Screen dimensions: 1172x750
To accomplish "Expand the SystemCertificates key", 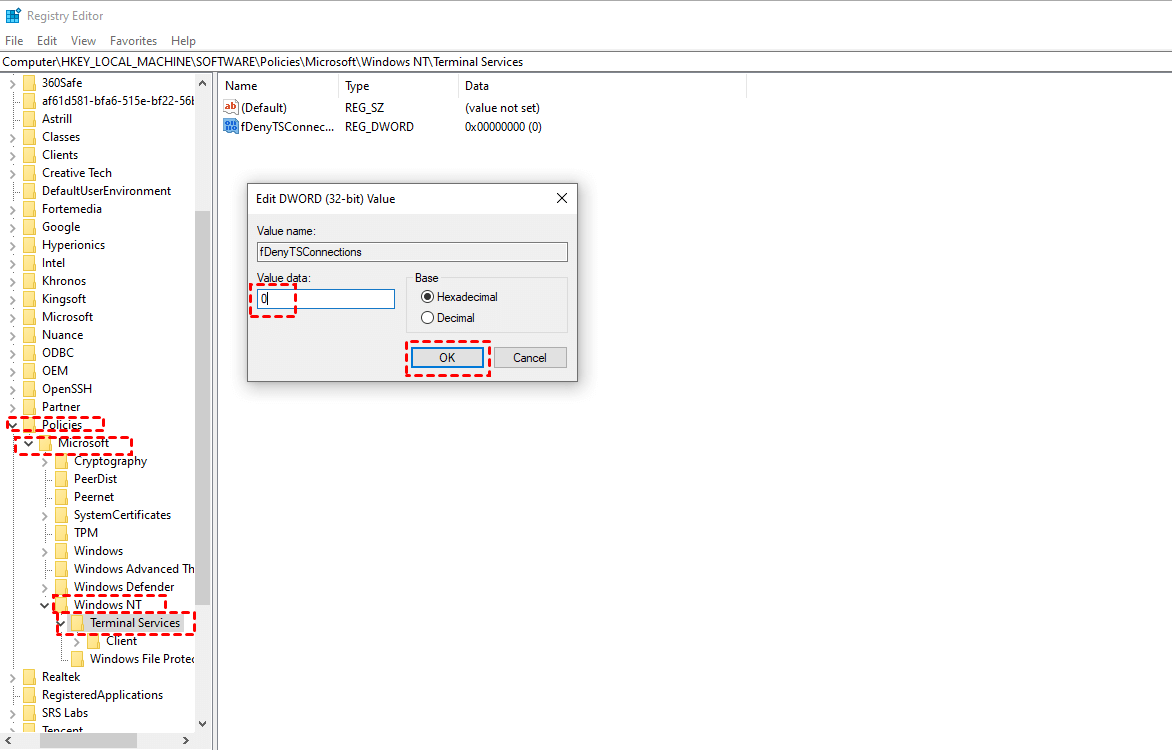I will click(45, 516).
